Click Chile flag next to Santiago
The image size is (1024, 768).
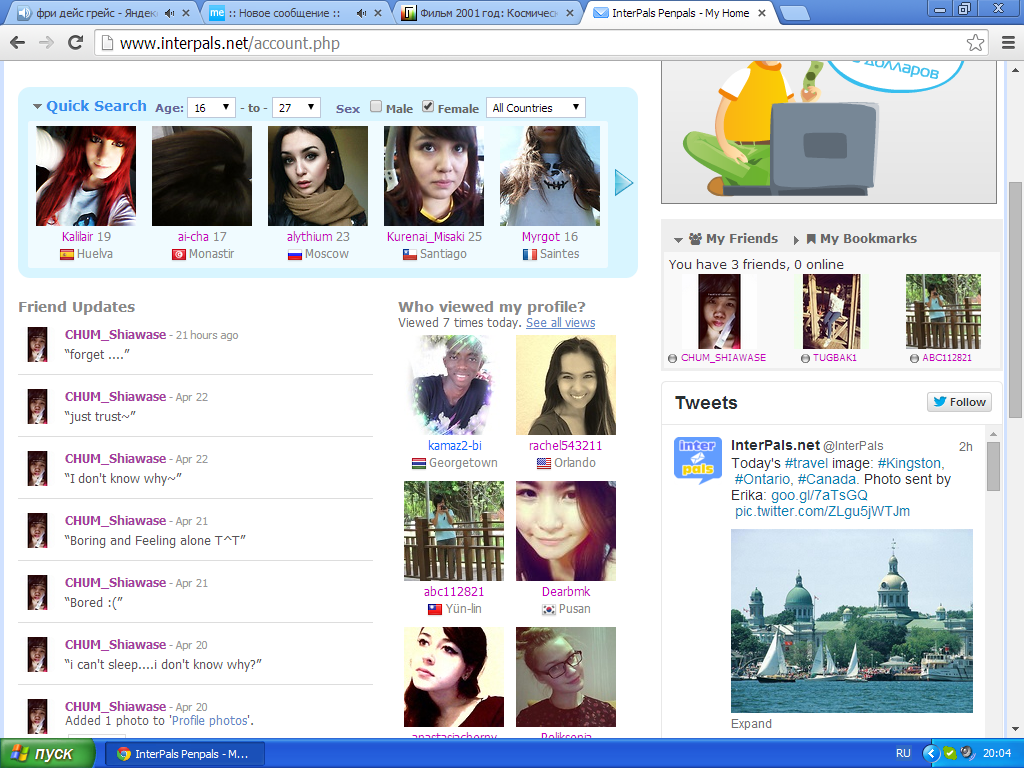(409, 255)
